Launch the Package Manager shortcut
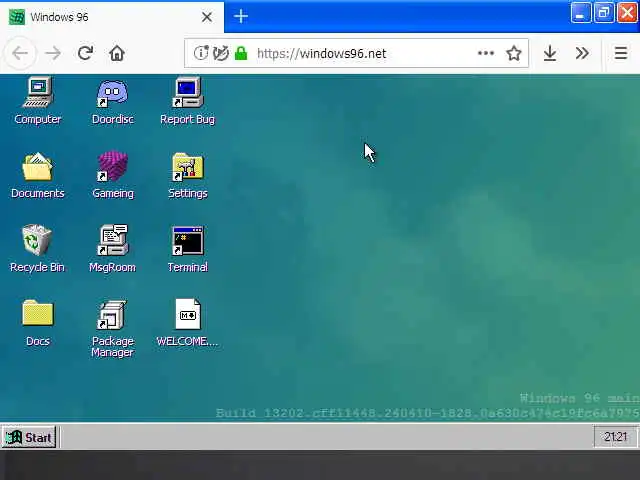 click(x=113, y=329)
